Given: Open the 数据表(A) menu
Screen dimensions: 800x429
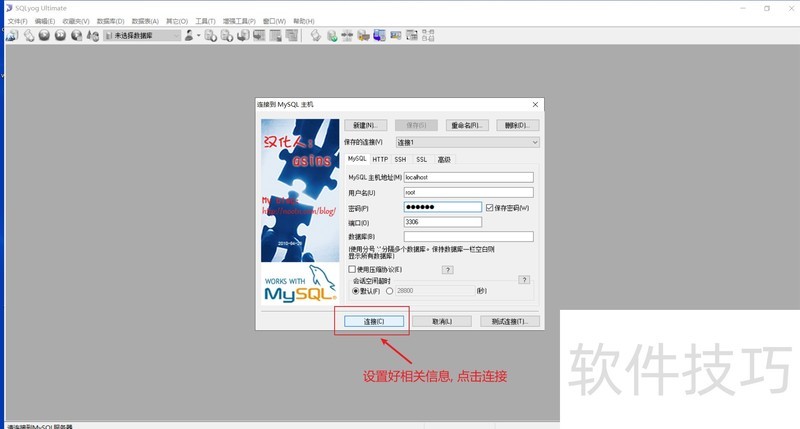Looking at the screenshot, I should 145,21.
